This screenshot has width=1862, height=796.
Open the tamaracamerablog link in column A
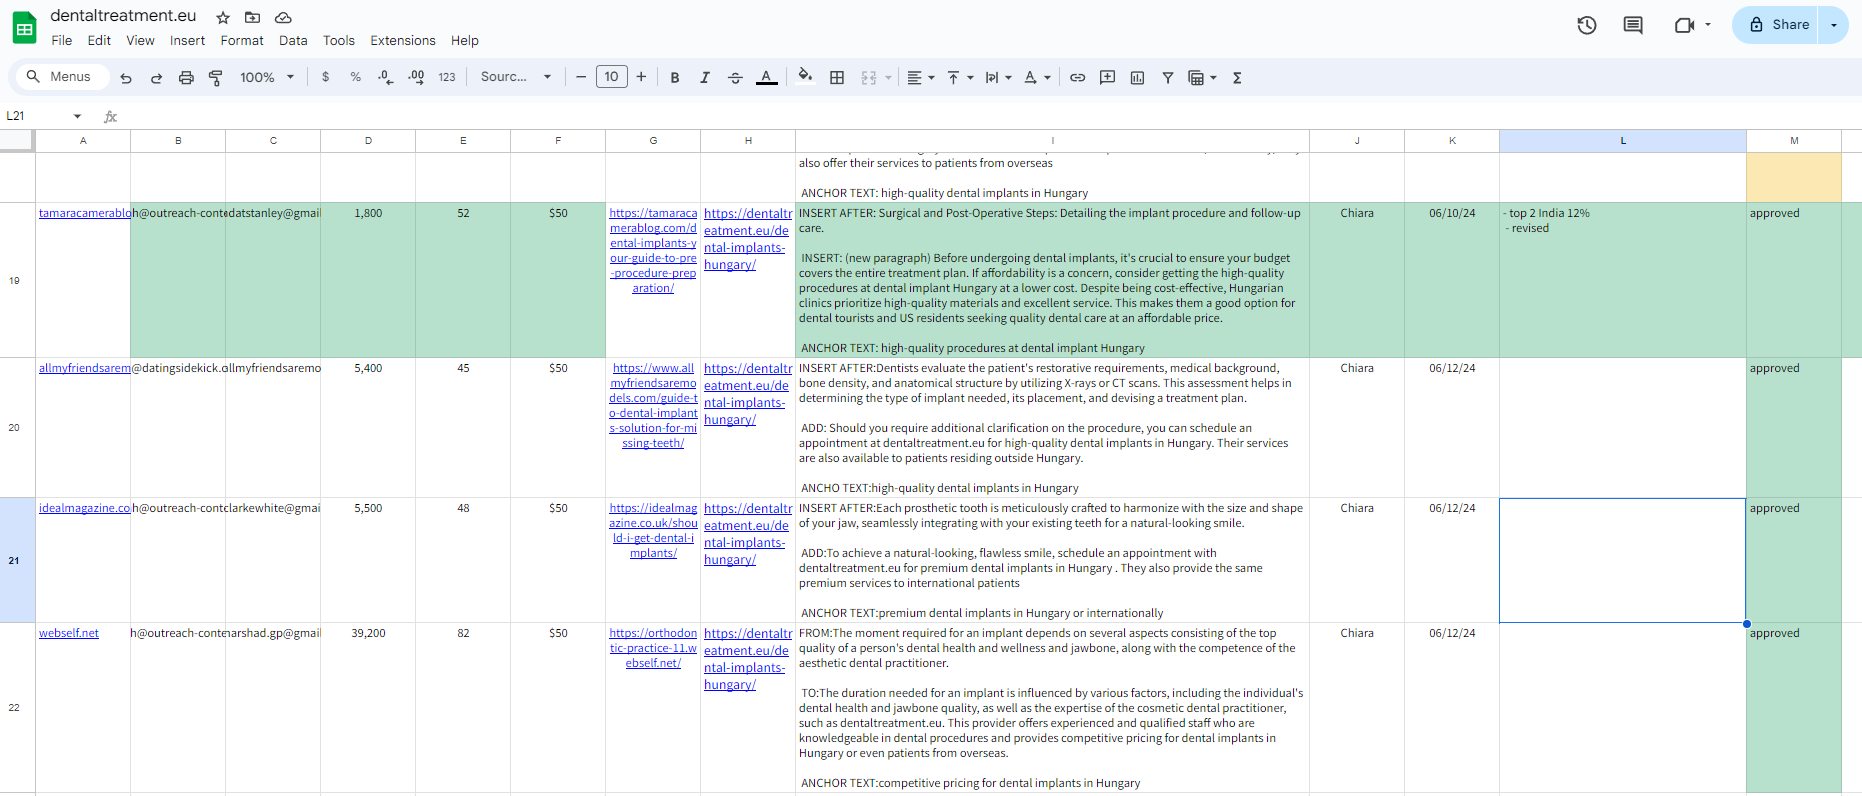point(84,213)
